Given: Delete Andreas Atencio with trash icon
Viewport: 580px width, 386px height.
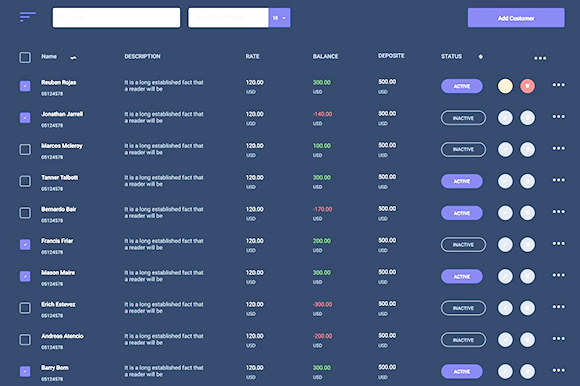Looking at the screenshot, I should (527, 340).
